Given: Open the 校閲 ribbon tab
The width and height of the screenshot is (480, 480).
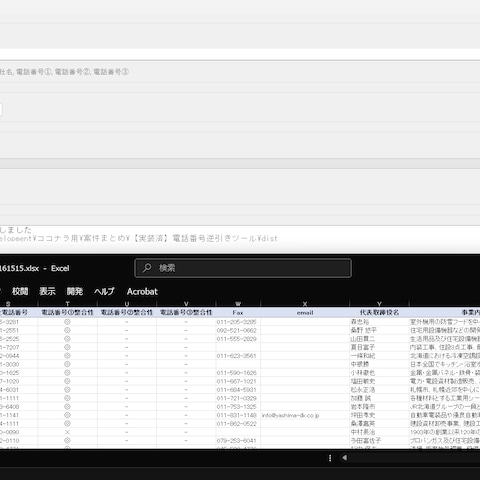Looking at the screenshot, I should [x=20, y=291].
